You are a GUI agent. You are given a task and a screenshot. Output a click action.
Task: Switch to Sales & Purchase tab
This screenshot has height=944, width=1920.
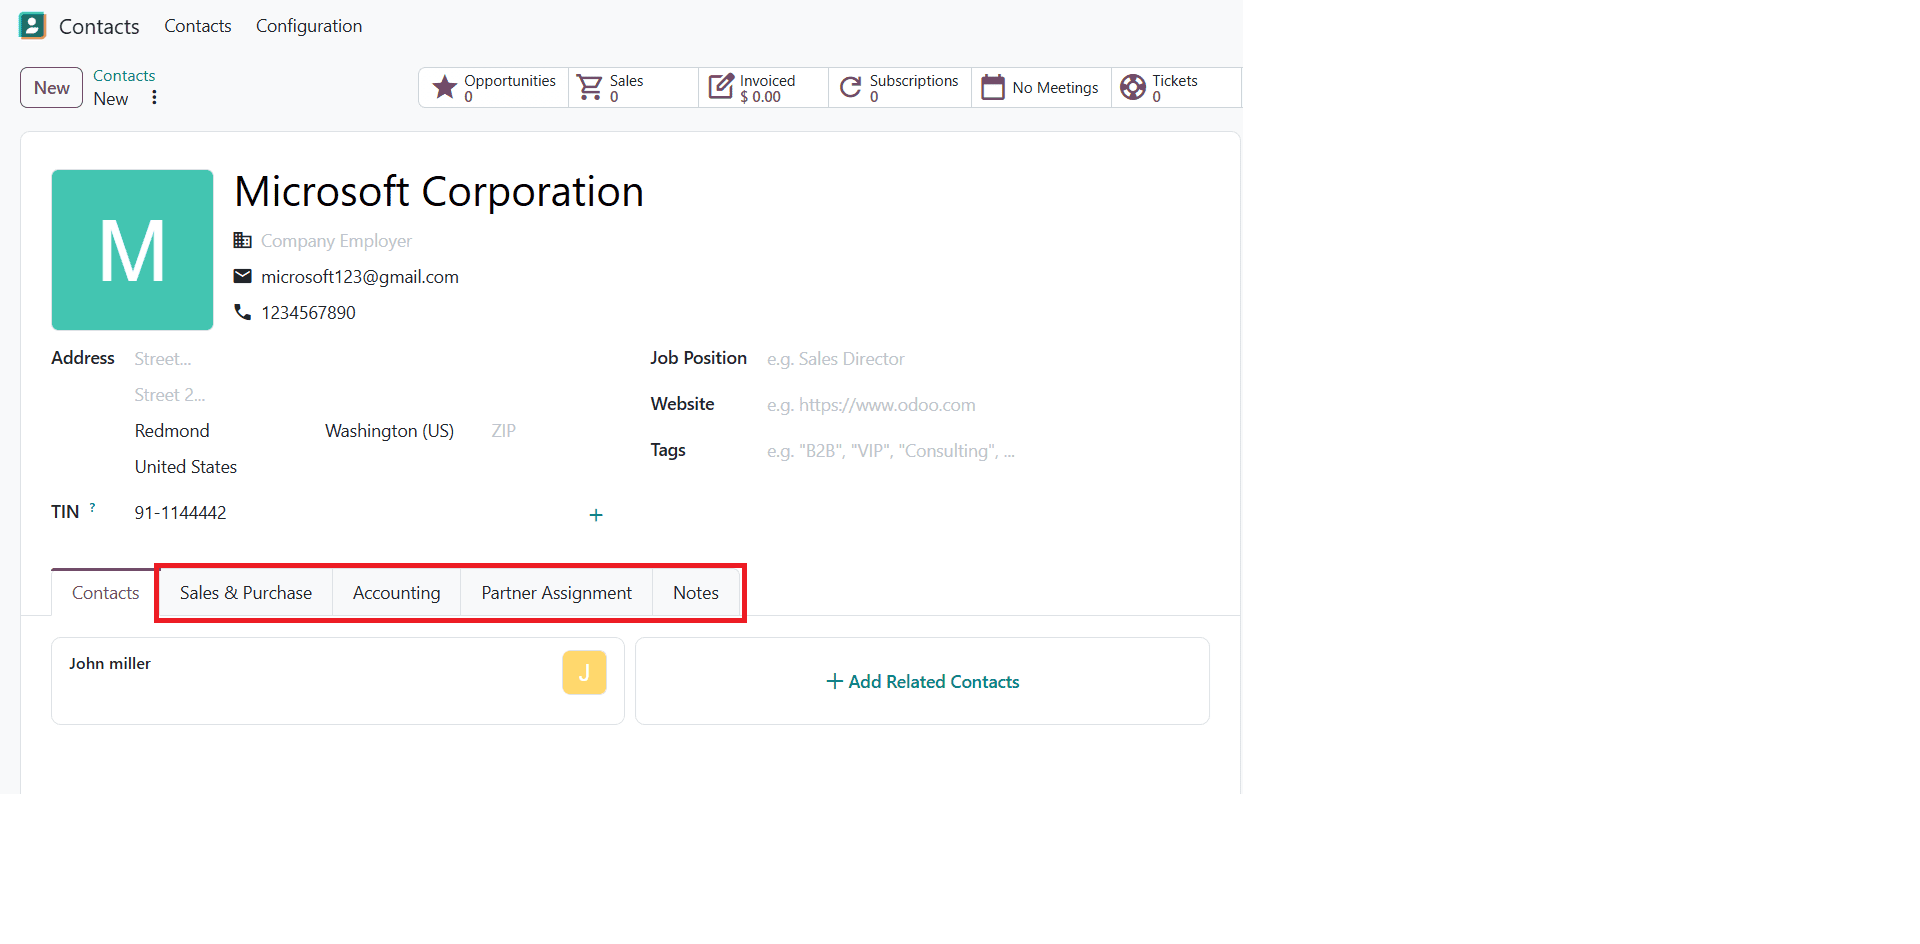click(246, 593)
